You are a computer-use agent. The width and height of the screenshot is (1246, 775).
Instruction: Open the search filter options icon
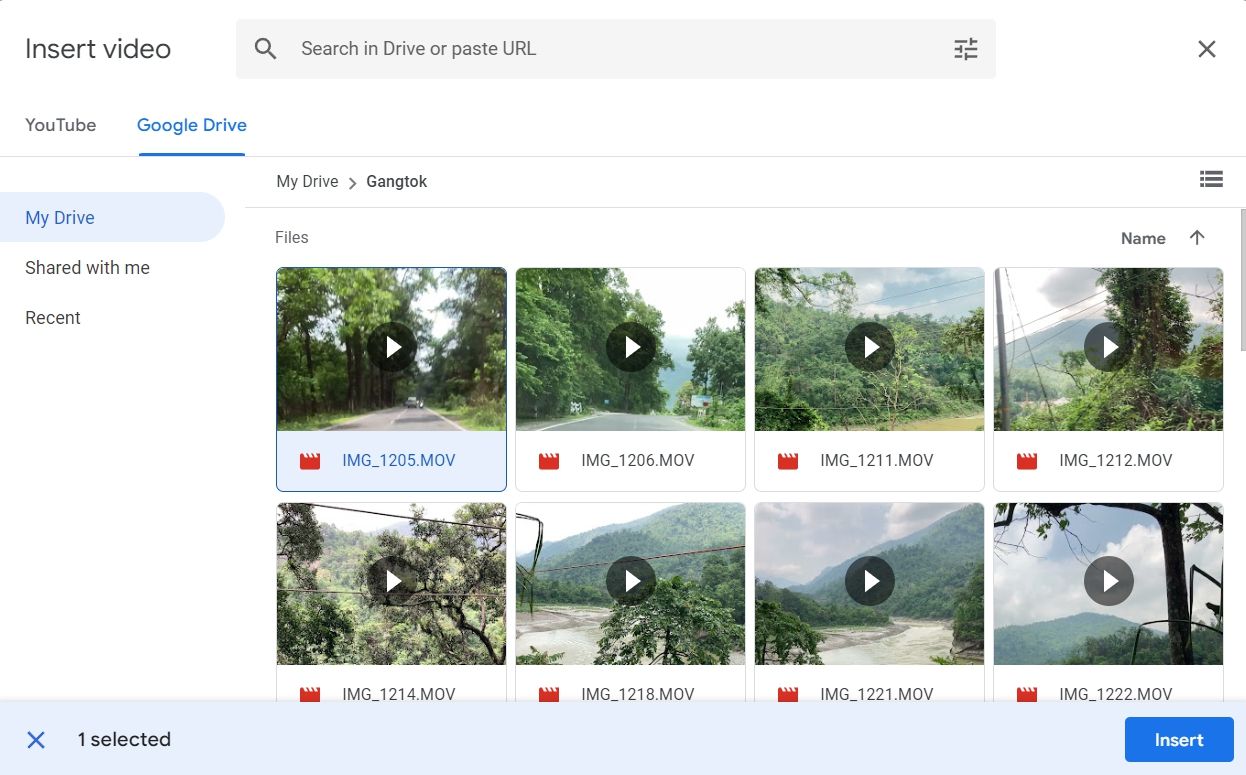[964, 48]
